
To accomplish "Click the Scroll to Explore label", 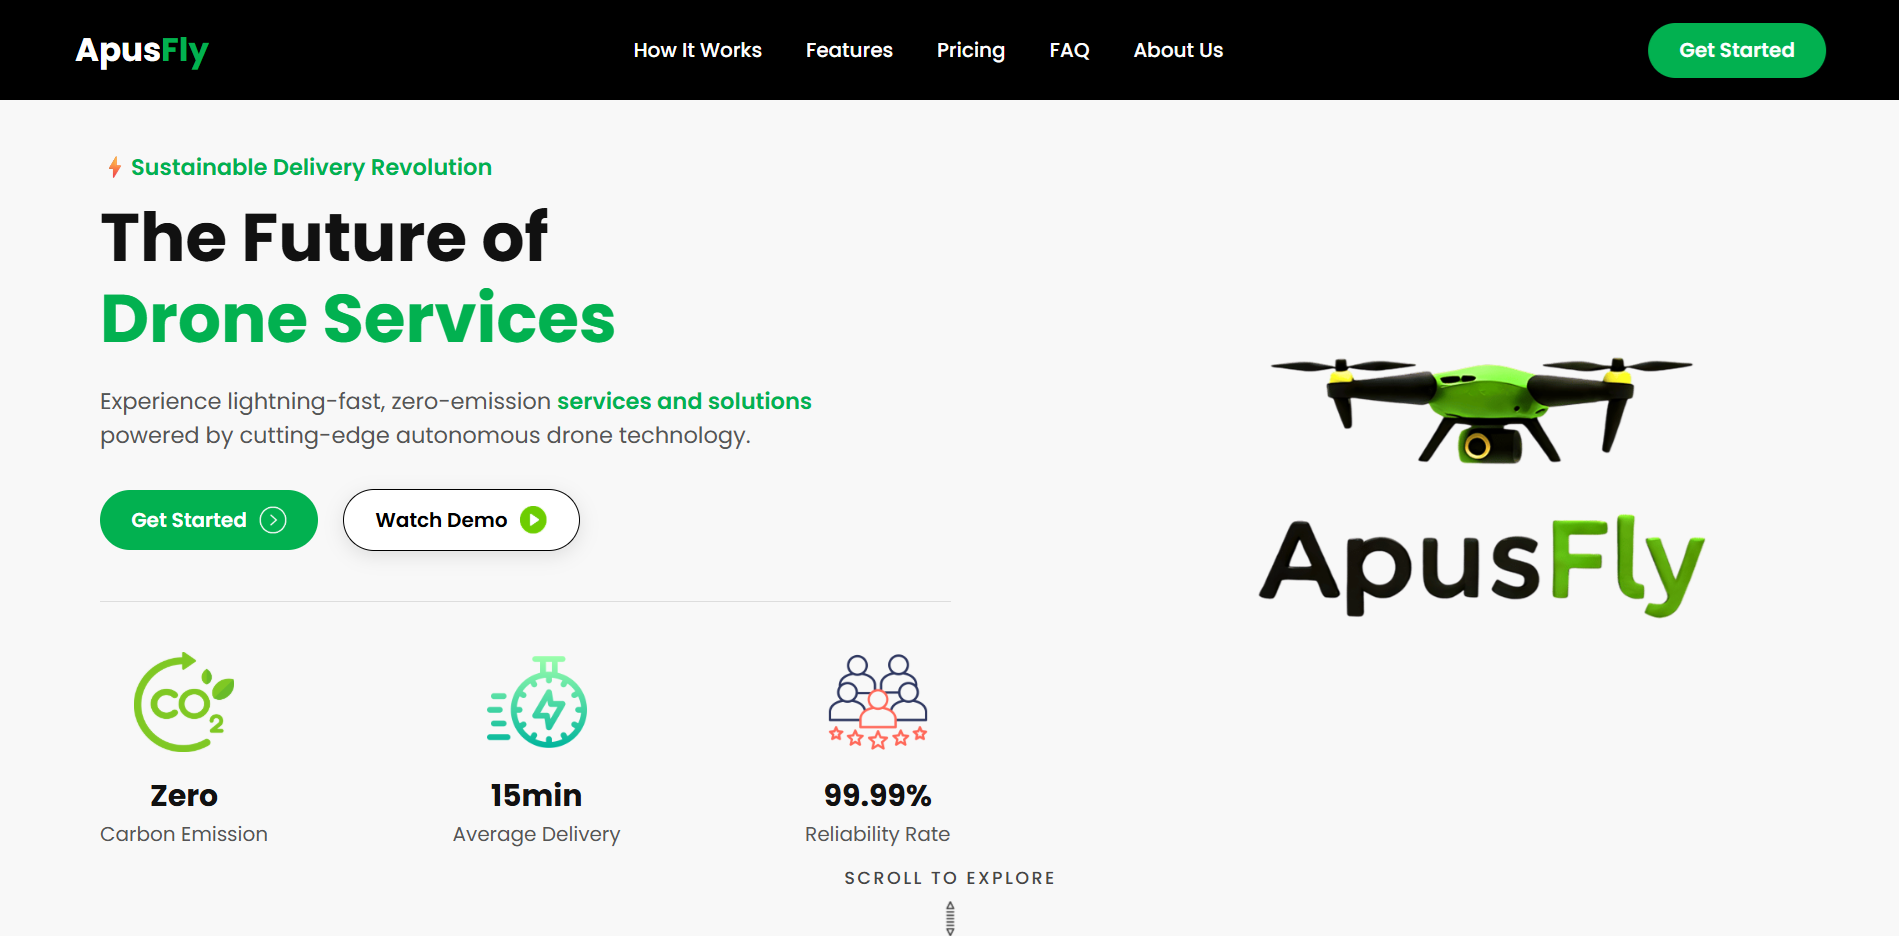I will click(x=949, y=877).
